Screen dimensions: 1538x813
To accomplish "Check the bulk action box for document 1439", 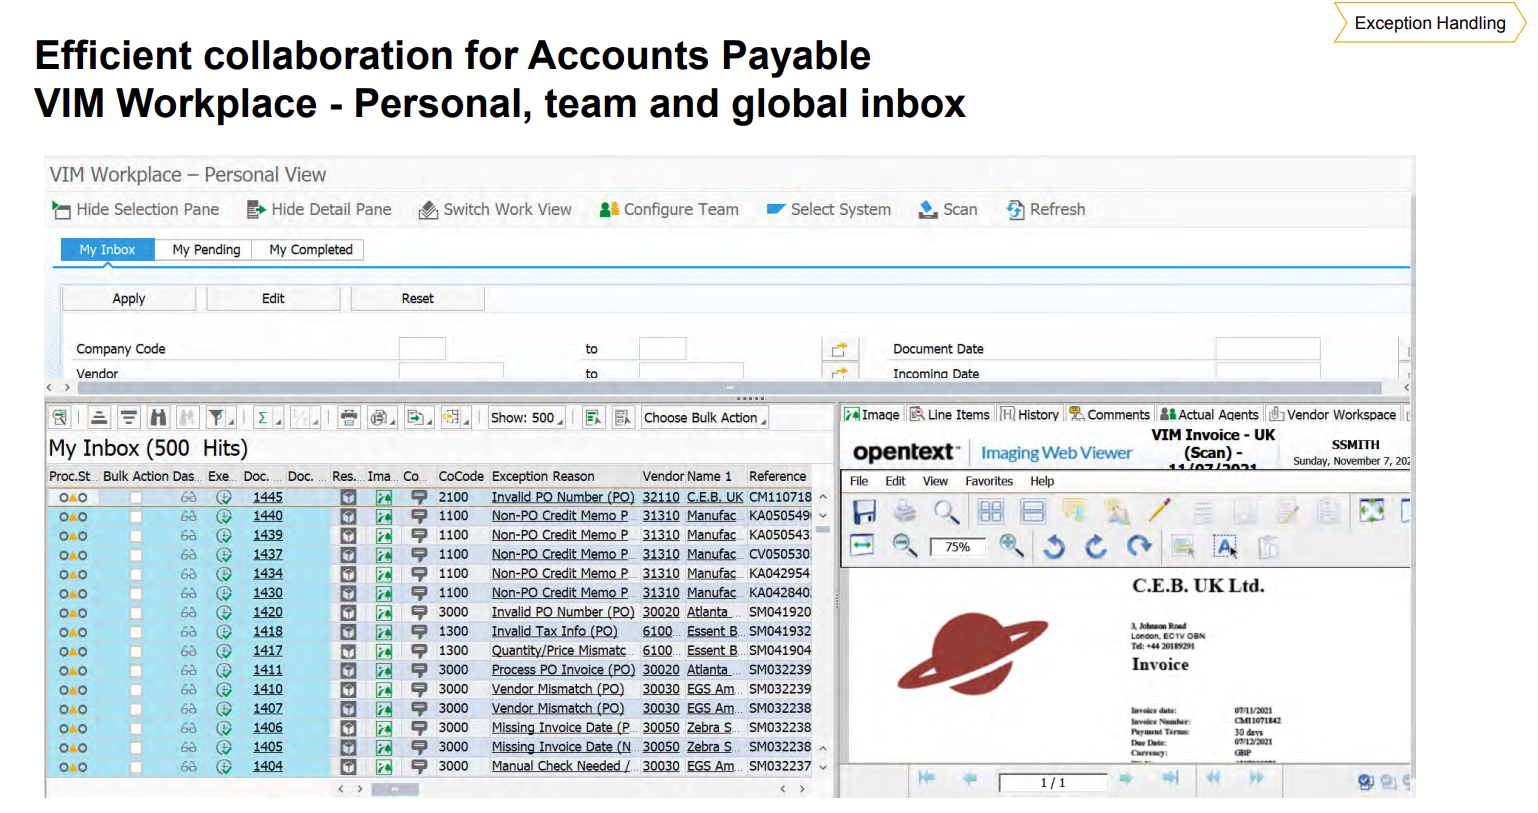I will (x=135, y=536).
